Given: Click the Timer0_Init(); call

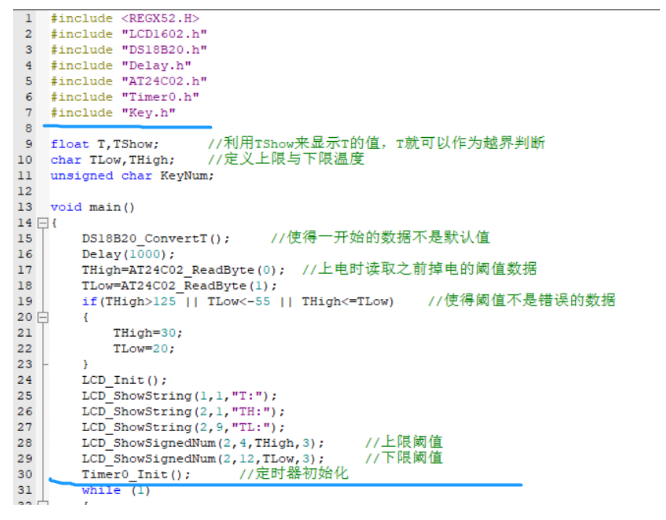Looking at the screenshot, I should [x=136, y=474].
